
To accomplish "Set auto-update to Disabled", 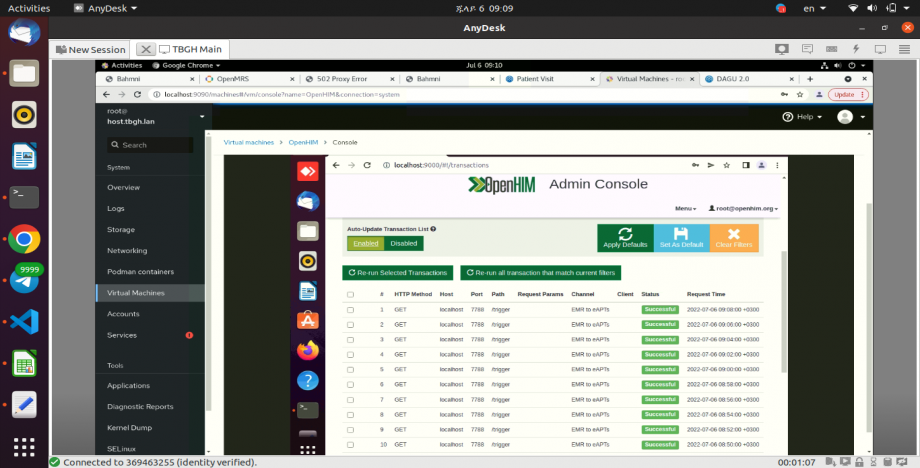I will pyautogui.click(x=404, y=243).
